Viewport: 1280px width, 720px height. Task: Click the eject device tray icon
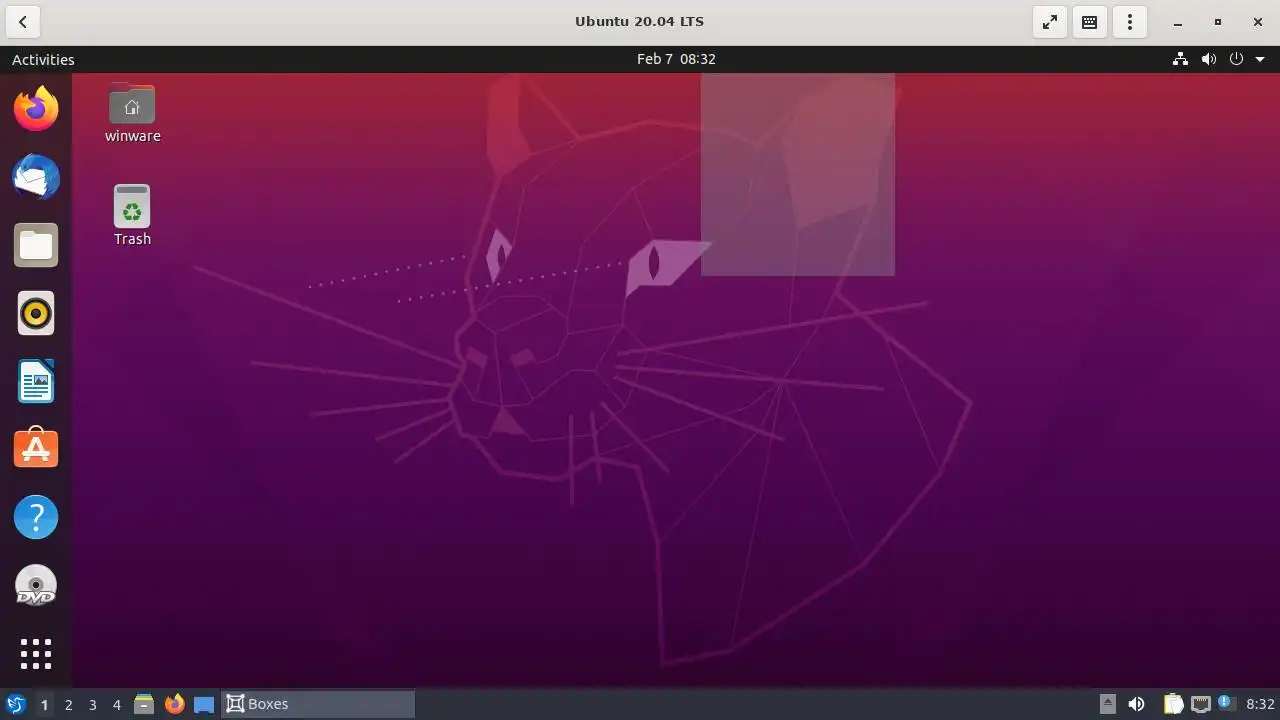(1108, 704)
